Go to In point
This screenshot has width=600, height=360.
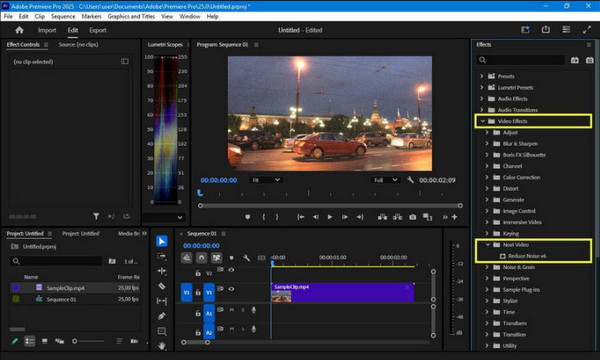tap(301, 217)
